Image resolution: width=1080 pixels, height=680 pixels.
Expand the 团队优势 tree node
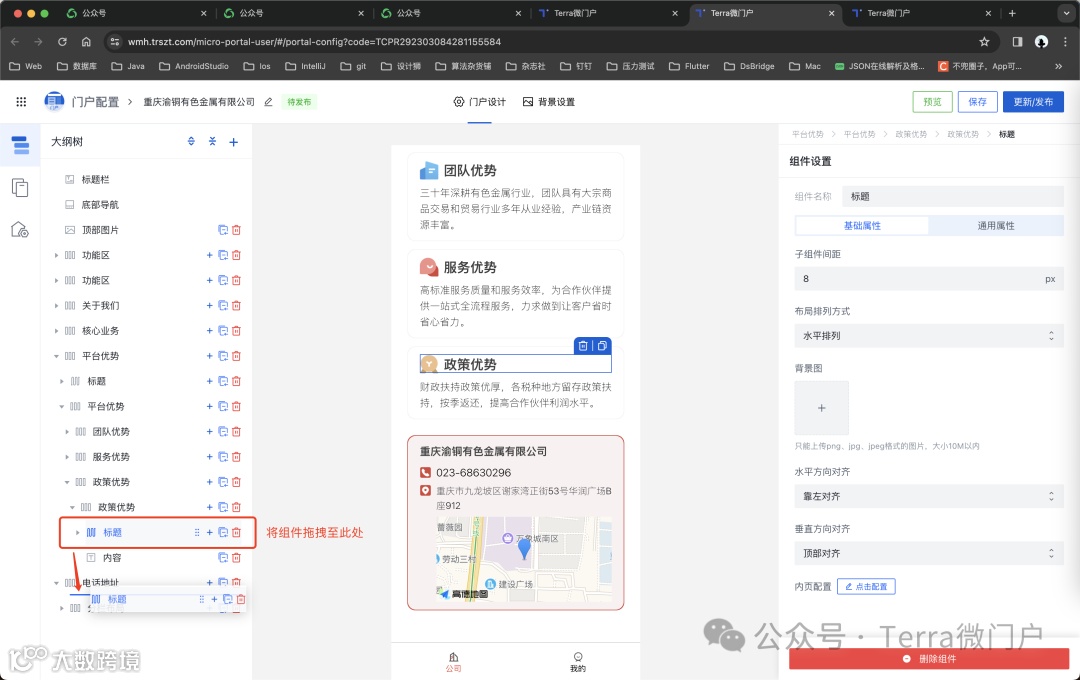67,432
